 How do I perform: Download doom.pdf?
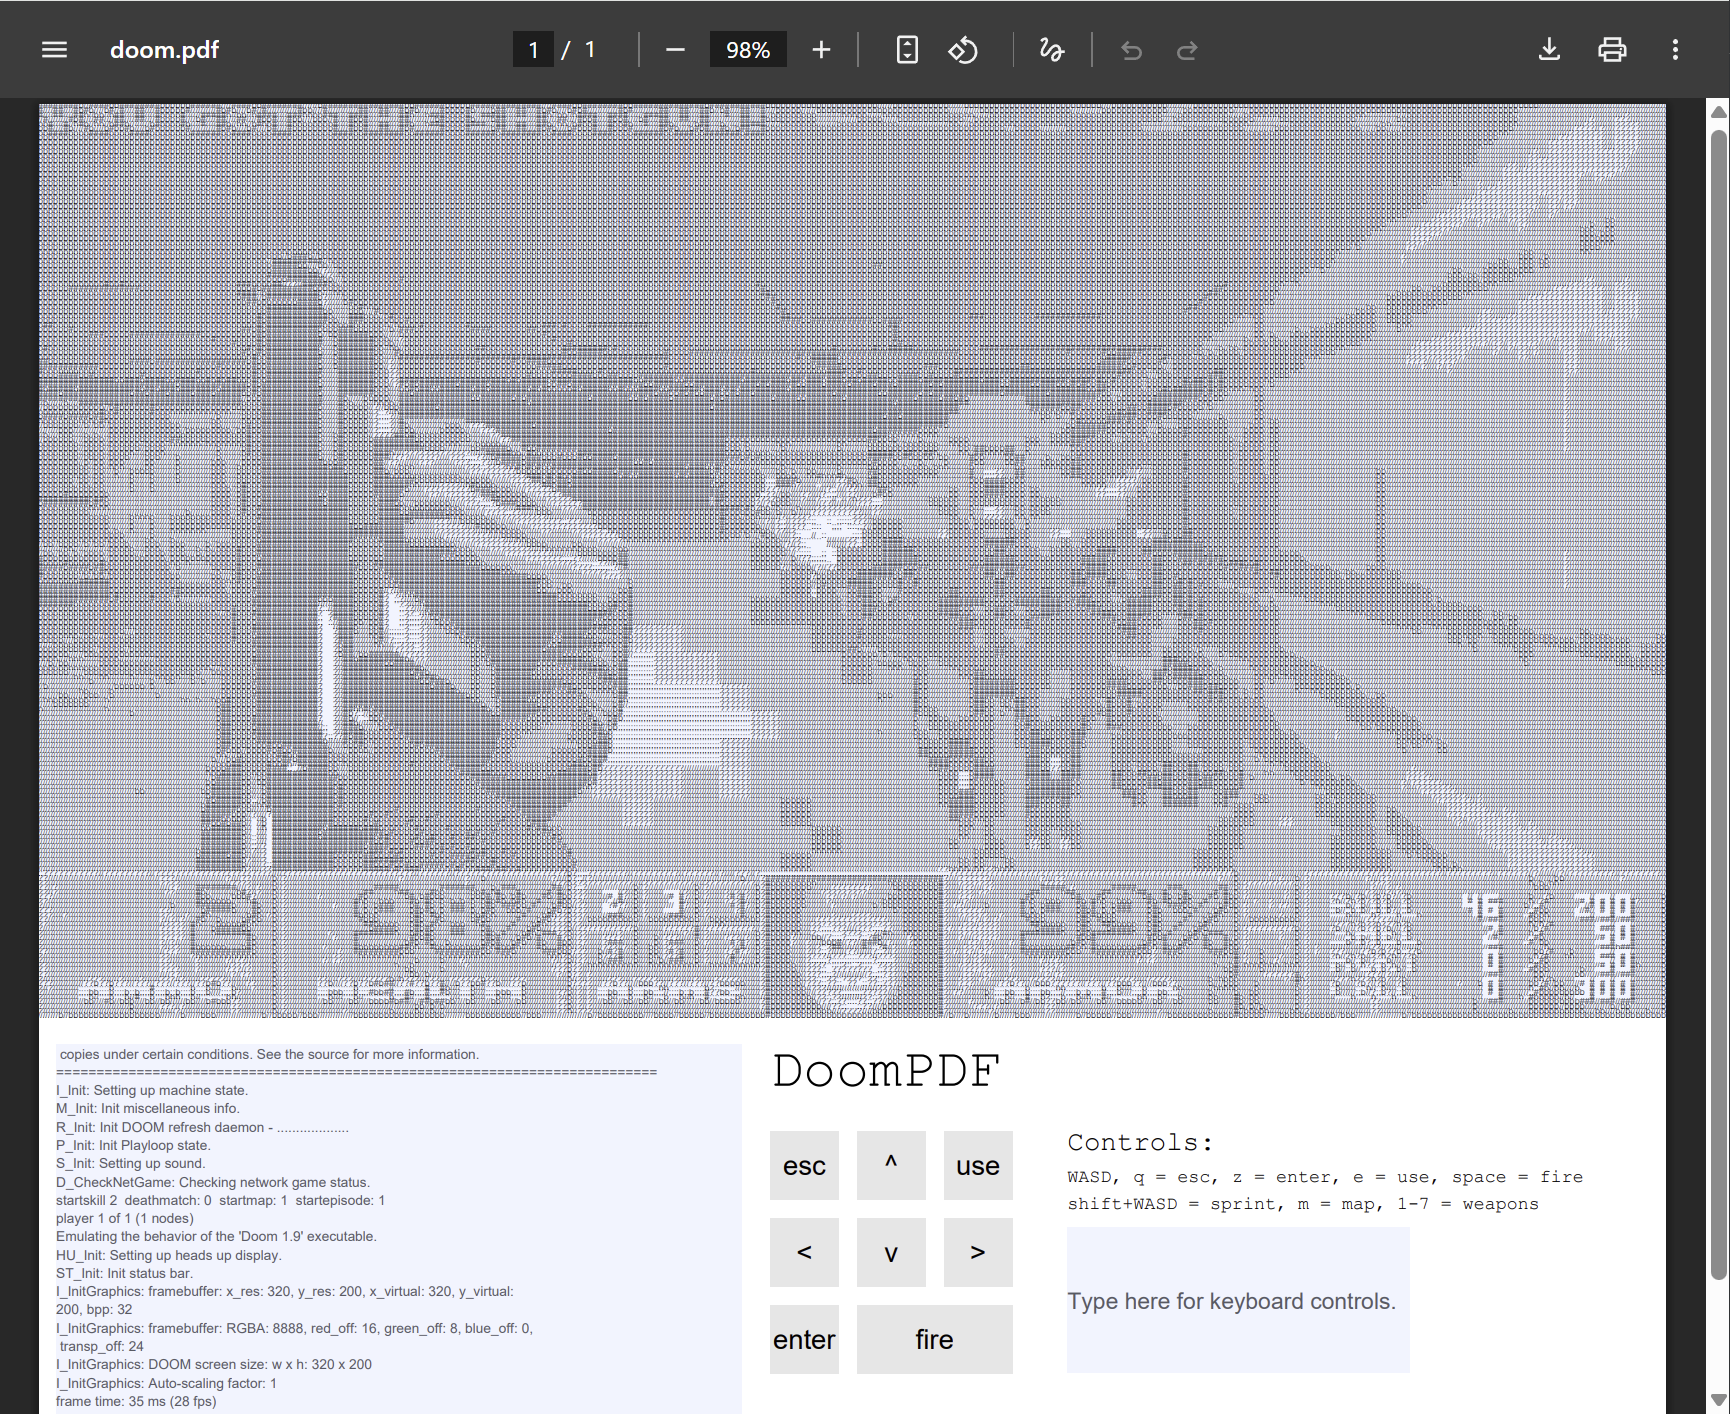(1549, 49)
